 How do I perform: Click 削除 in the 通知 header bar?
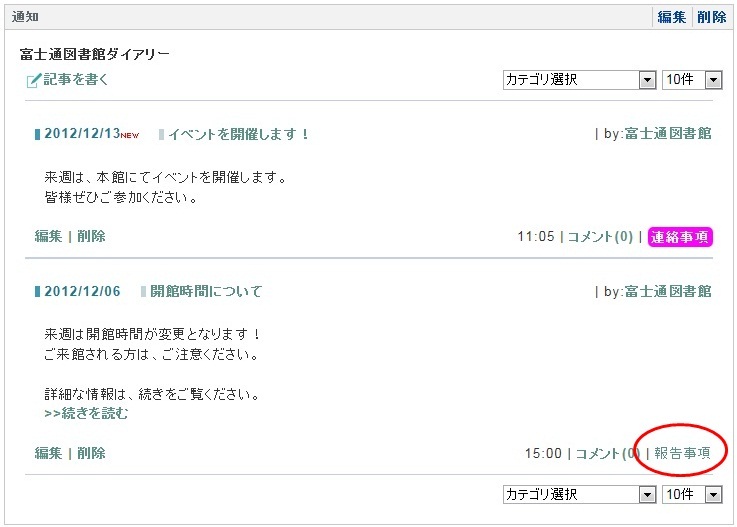tap(712, 17)
